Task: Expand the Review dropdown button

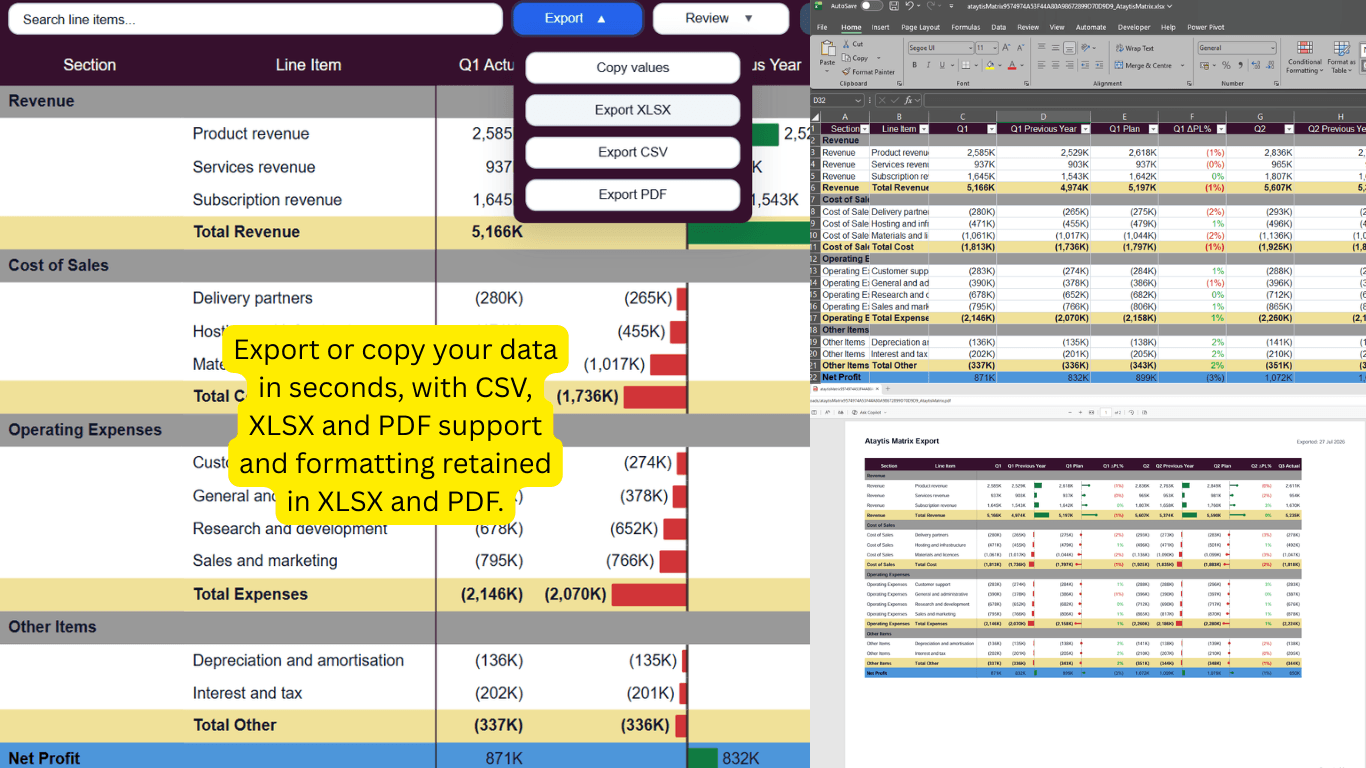Action: pyautogui.click(x=721, y=18)
